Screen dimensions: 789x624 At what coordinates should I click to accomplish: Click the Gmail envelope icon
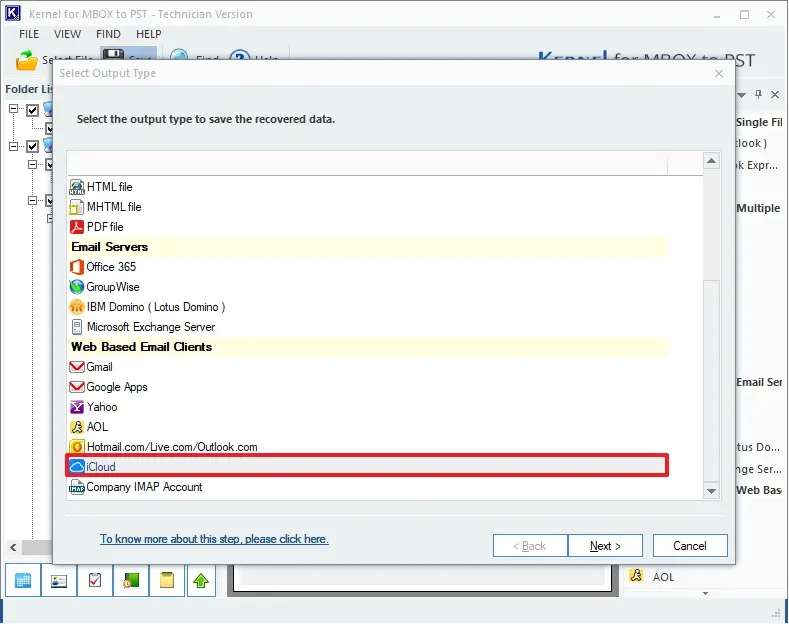click(76, 367)
